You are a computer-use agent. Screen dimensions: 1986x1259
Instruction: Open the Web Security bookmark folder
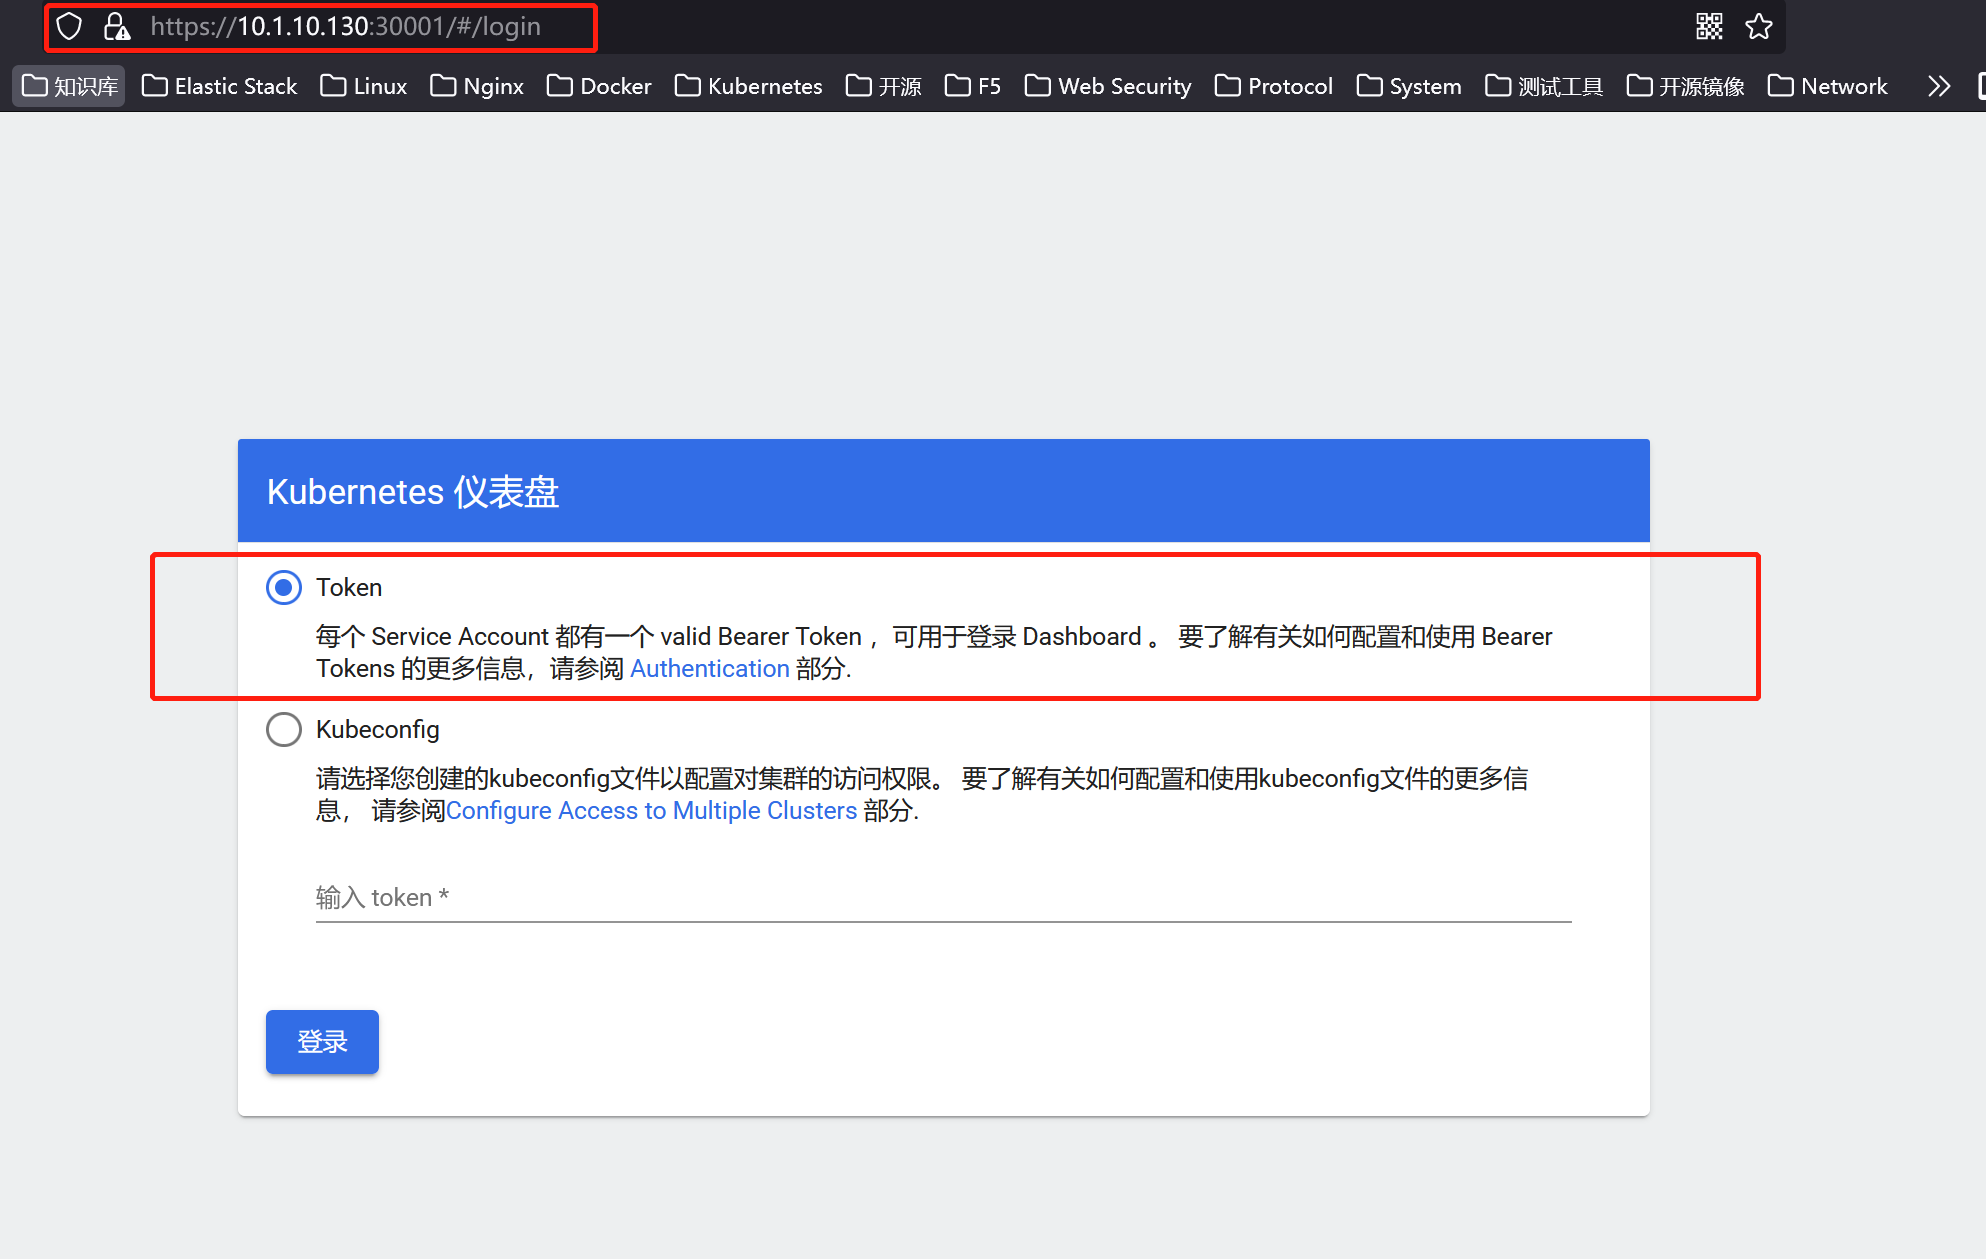click(1108, 87)
